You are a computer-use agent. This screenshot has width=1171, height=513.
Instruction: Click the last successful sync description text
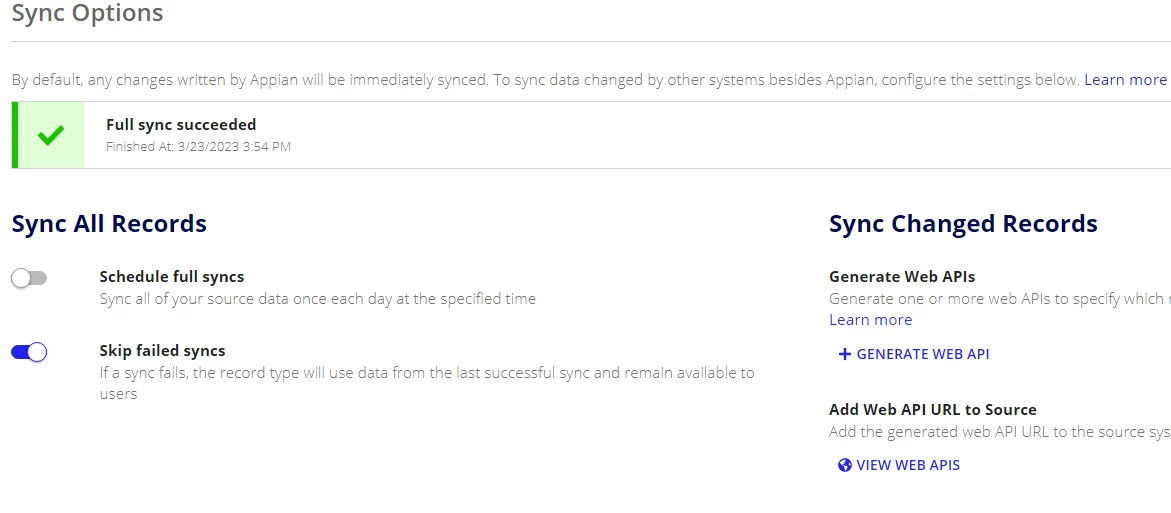click(427, 383)
